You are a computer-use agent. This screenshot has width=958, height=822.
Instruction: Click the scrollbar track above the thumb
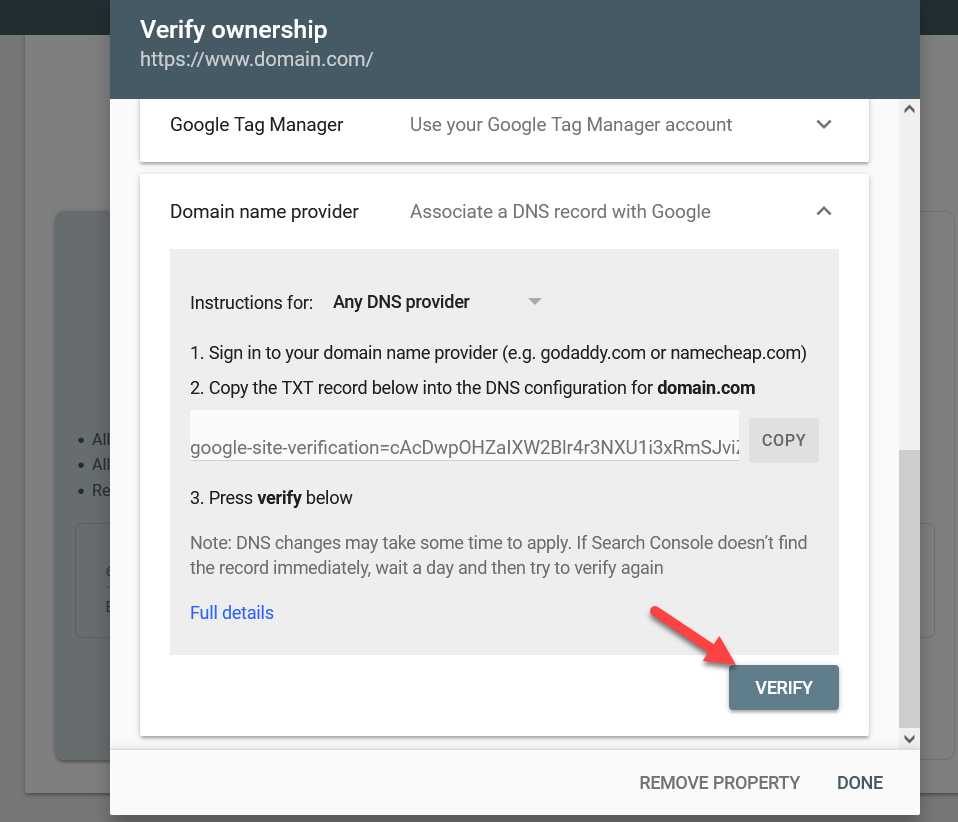point(909,283)
